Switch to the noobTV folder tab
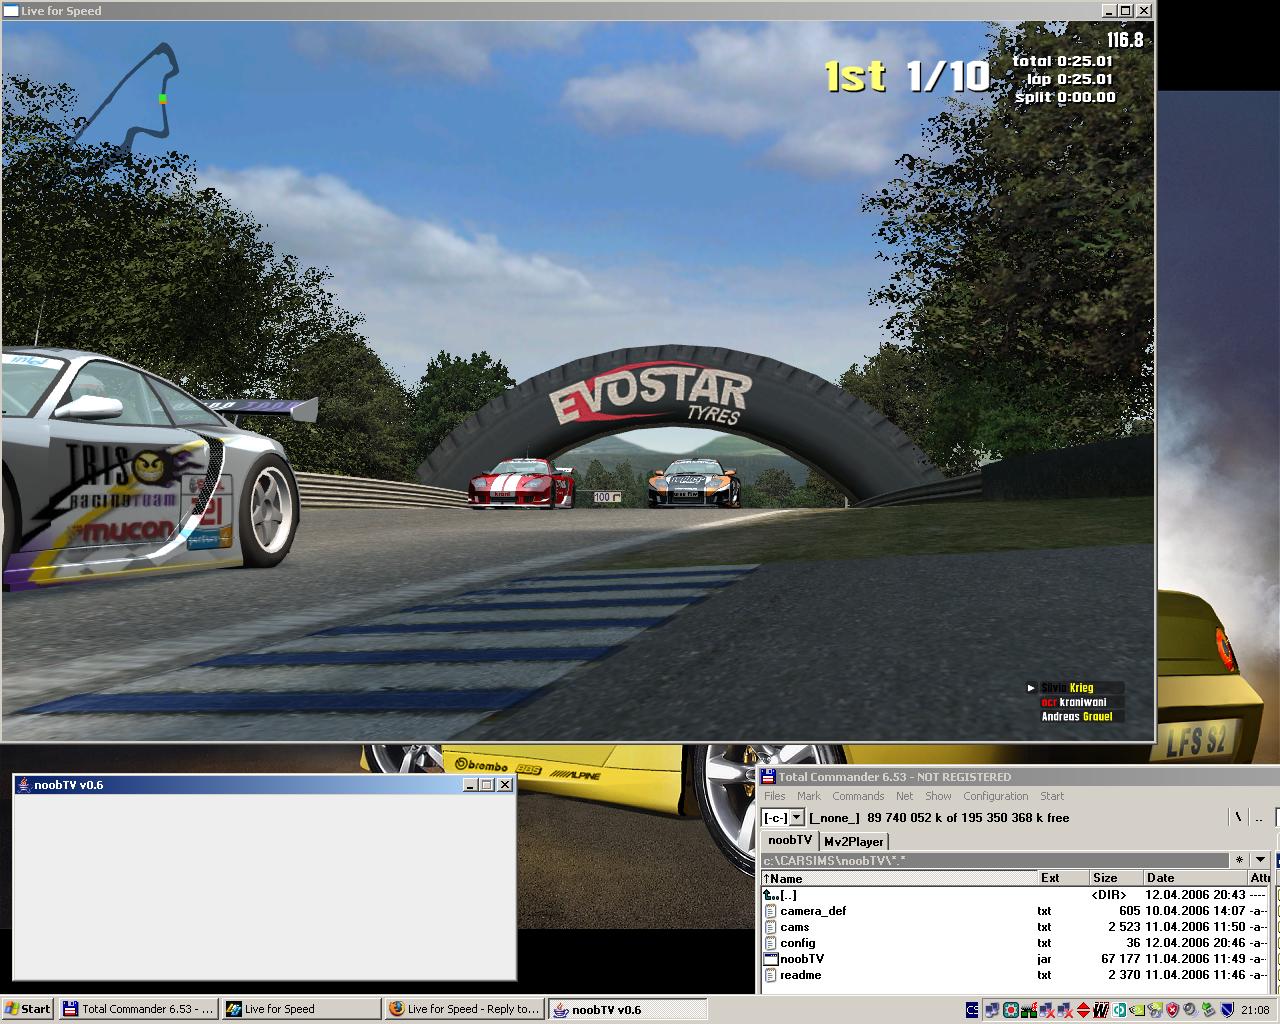 click(x=790, y=840)
